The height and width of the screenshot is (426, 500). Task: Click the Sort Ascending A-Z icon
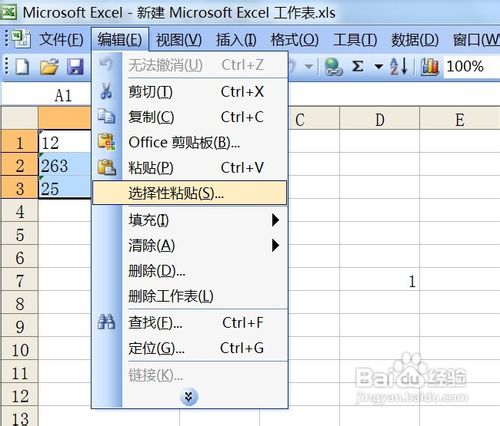(399, 66)
